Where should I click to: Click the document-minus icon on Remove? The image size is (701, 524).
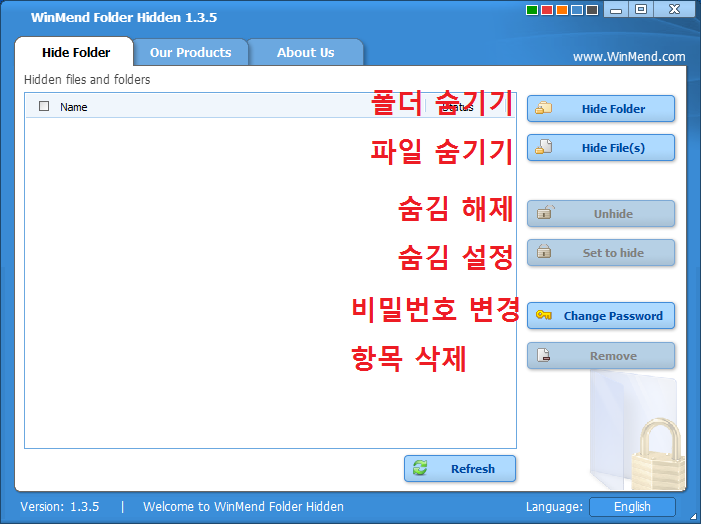543,355
